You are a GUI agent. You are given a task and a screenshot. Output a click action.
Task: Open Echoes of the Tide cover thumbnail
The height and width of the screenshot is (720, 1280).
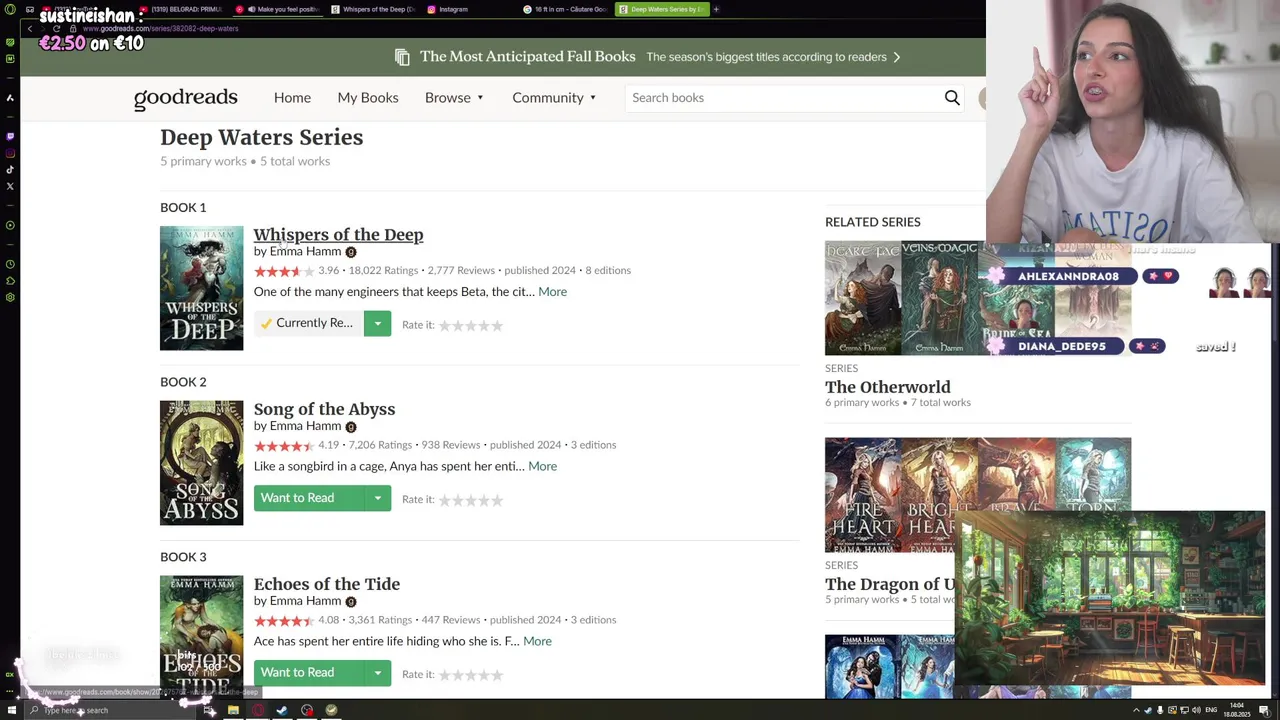(201, 636)
